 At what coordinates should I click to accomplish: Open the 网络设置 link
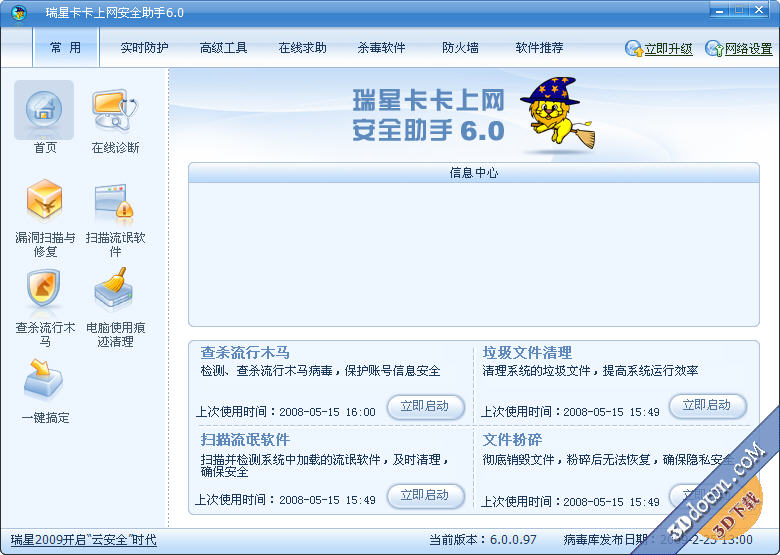coord(749,49)
